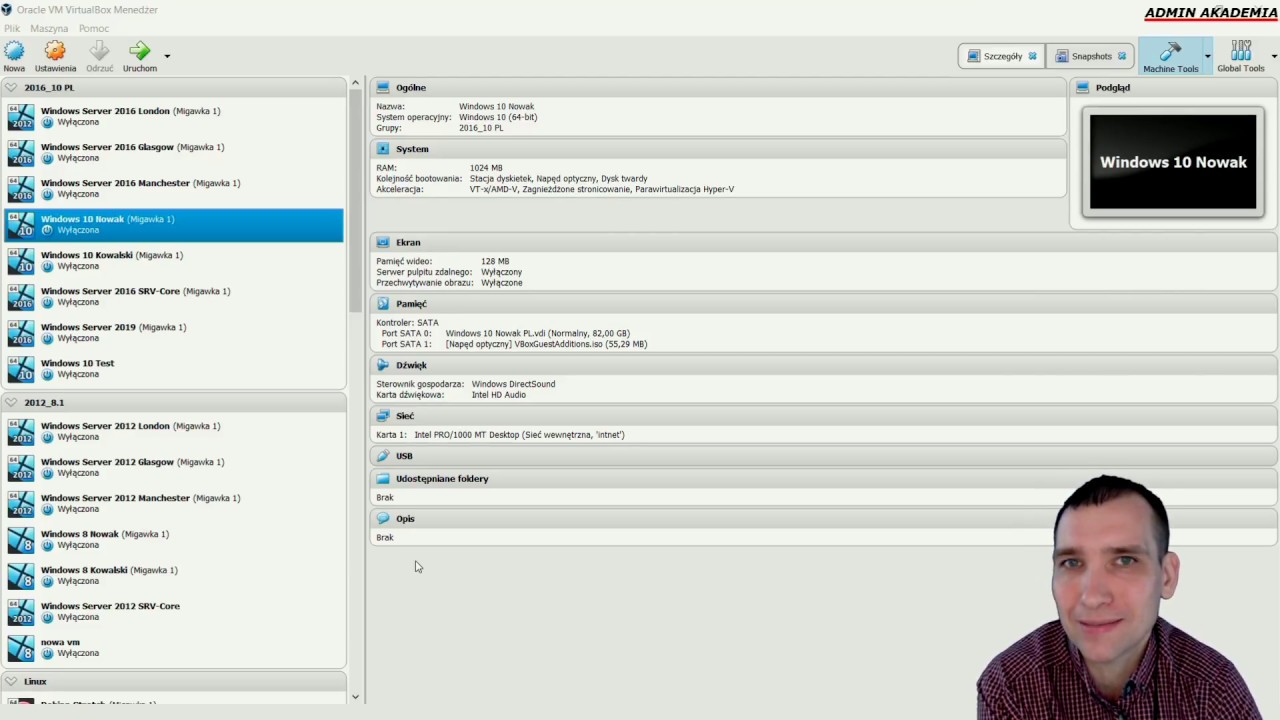Expand the Machine Tools dropdown arrow
Screen dimensions: 1280x720
click(1207, 56)
